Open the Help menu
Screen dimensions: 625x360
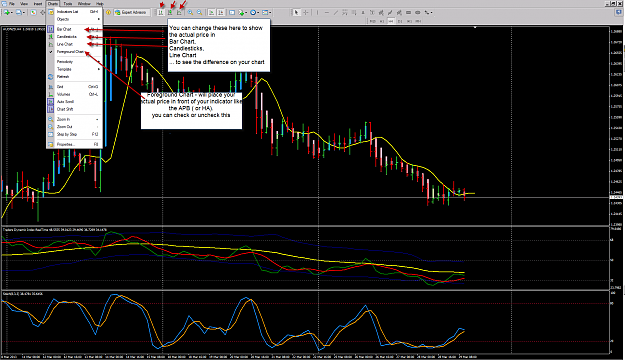[x=100, y=4]
